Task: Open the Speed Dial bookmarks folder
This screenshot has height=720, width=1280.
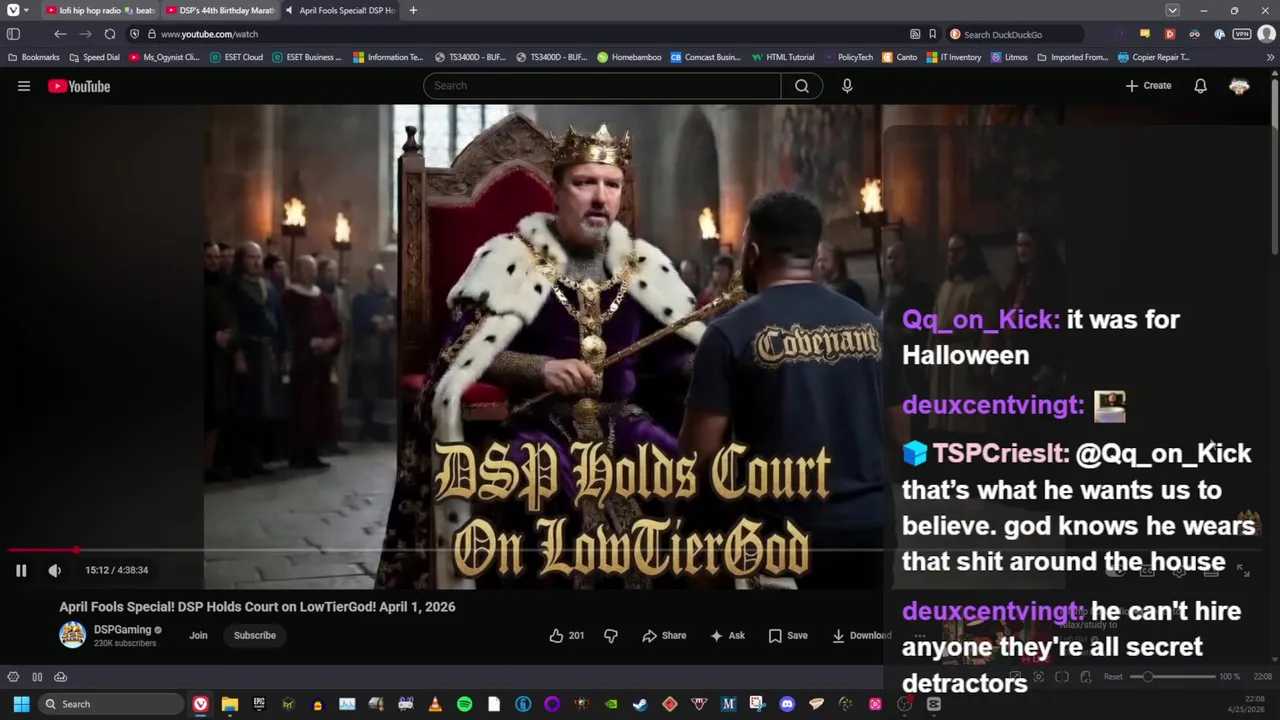Action: point(94,57)
